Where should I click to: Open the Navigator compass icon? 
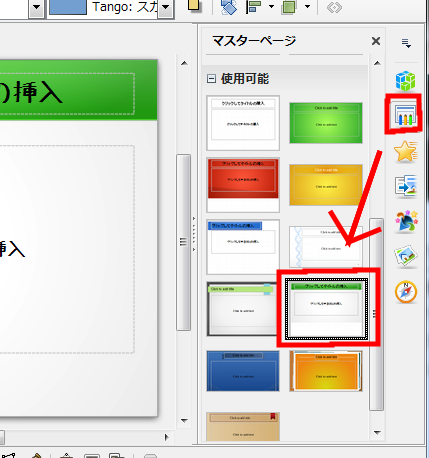[406, 292]
